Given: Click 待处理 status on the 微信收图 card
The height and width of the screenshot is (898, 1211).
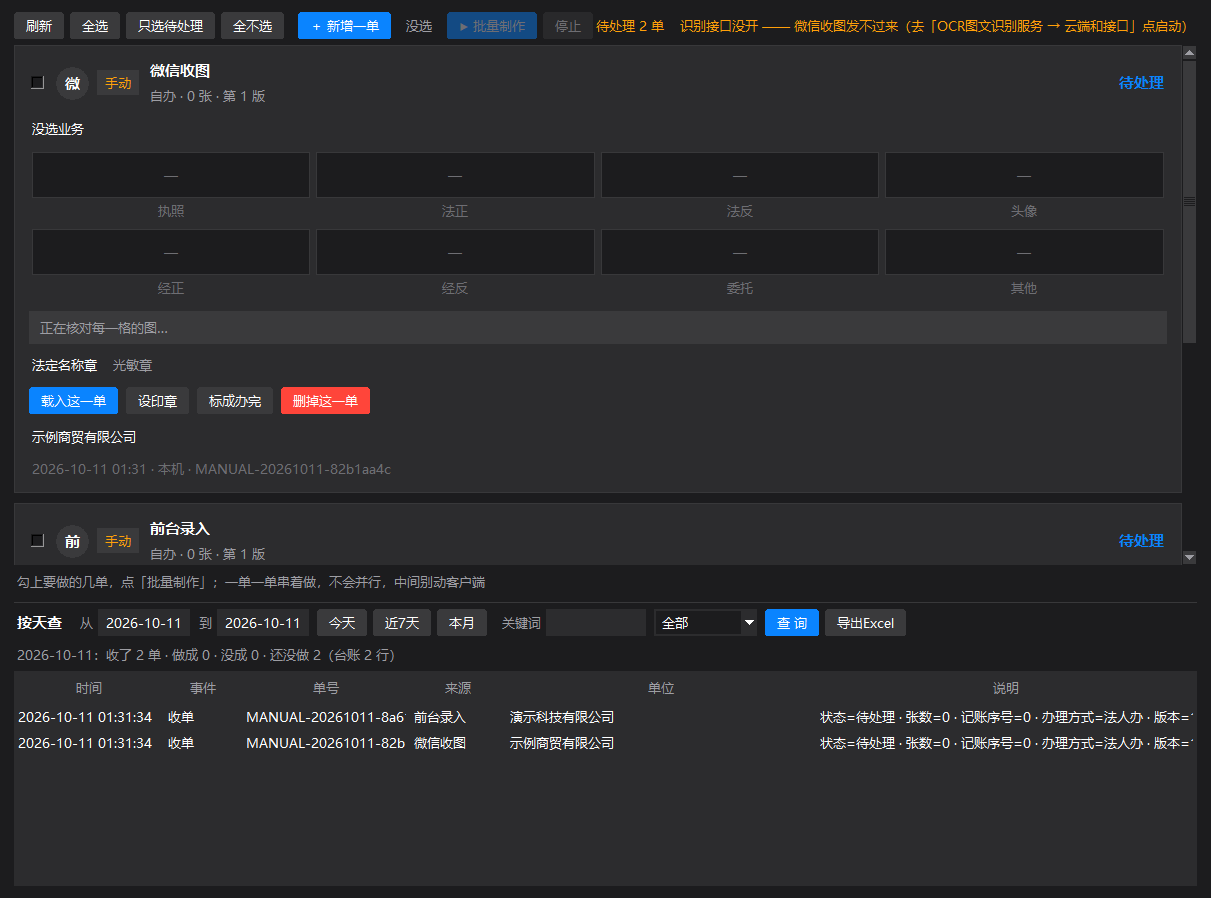Looking at the screenshot, I should (1141, 83).
